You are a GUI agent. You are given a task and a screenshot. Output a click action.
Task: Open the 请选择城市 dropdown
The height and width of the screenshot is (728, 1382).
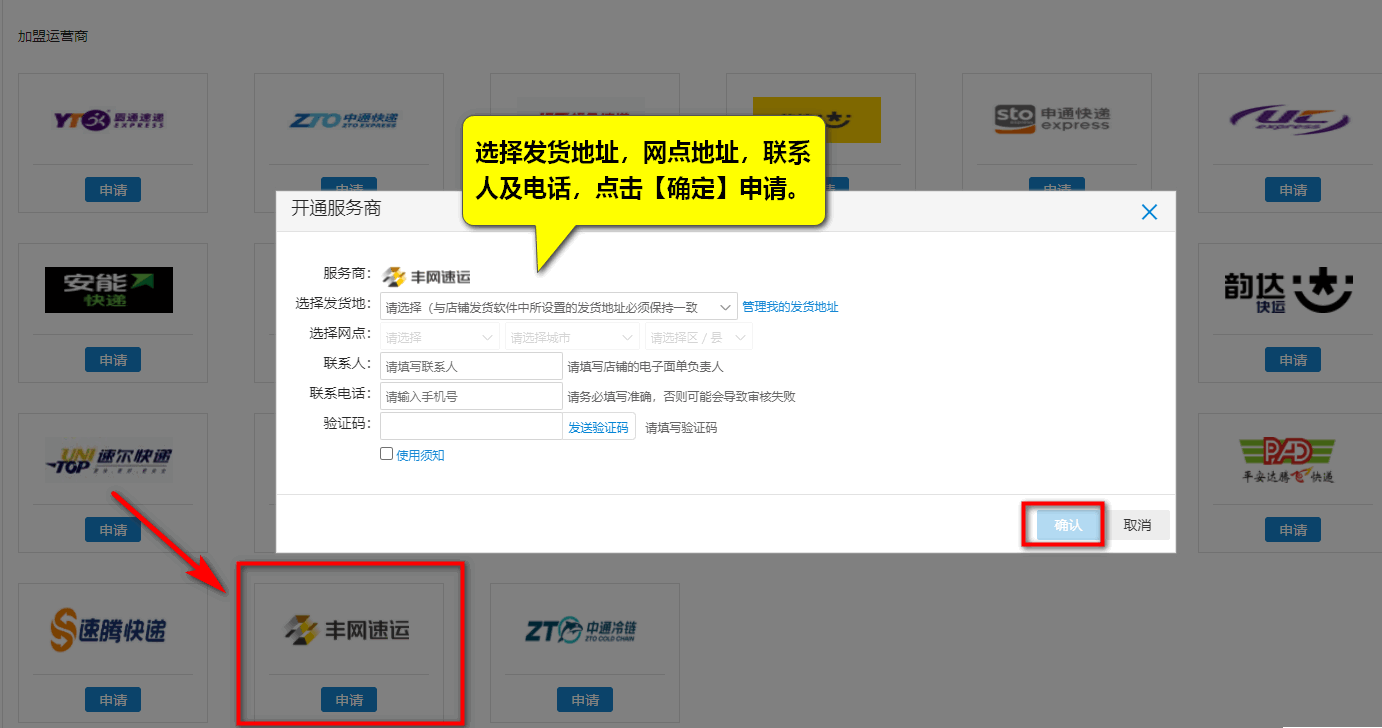(572, 337)
